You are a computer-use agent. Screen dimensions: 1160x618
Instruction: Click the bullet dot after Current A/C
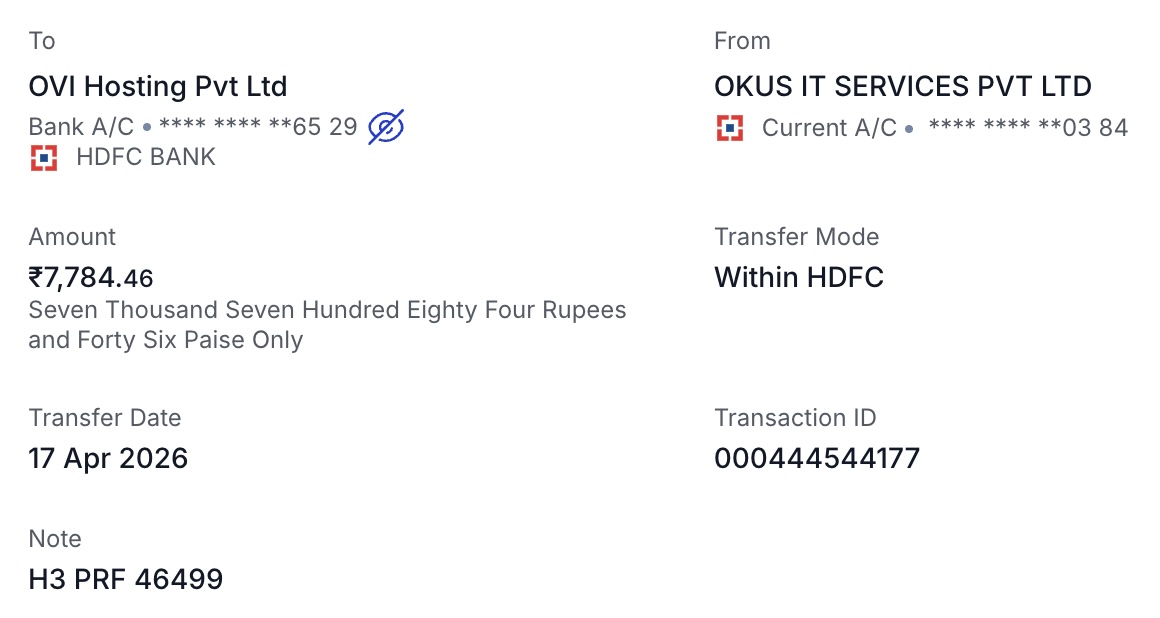point(908,128)
